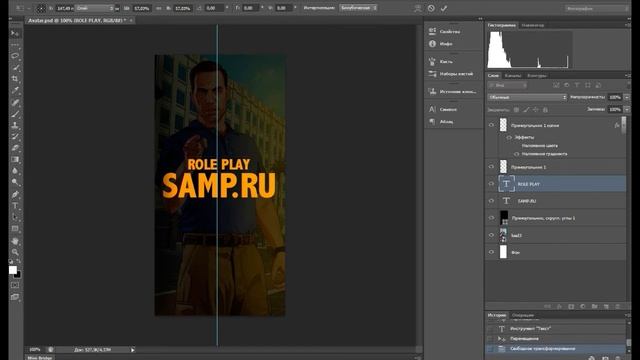
Task: Click the link width and height icon
Action: coord(158,8)
